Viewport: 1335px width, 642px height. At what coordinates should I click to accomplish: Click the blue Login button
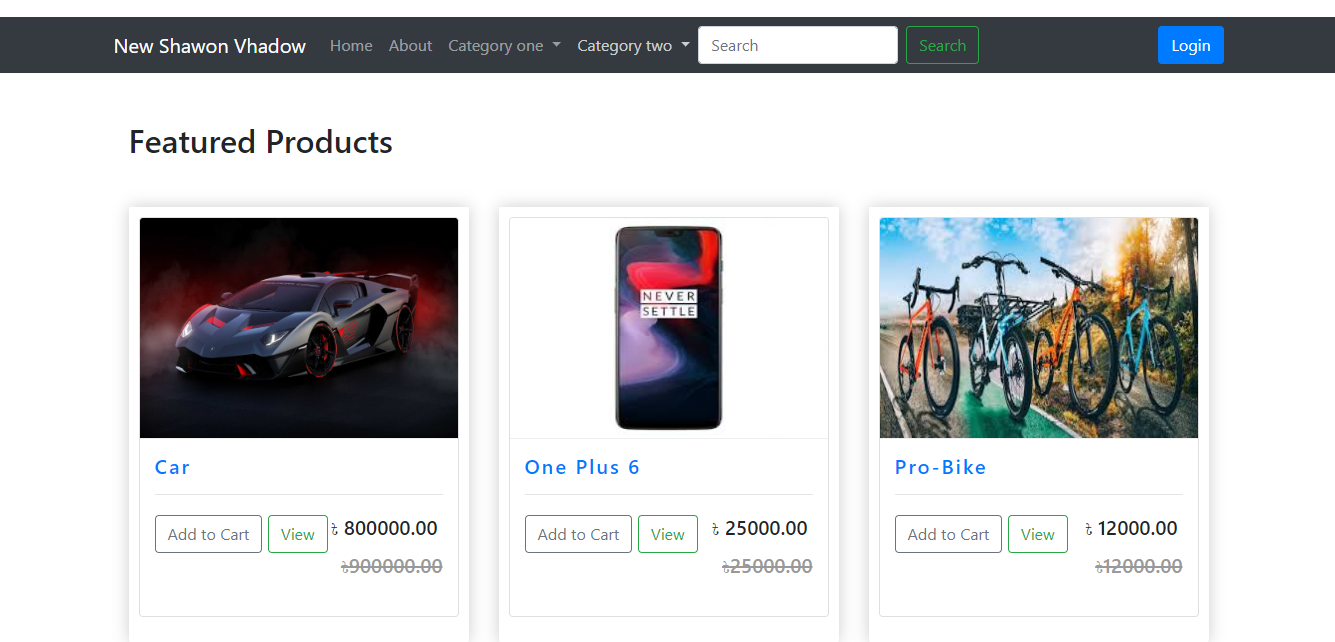point(1190,45)
